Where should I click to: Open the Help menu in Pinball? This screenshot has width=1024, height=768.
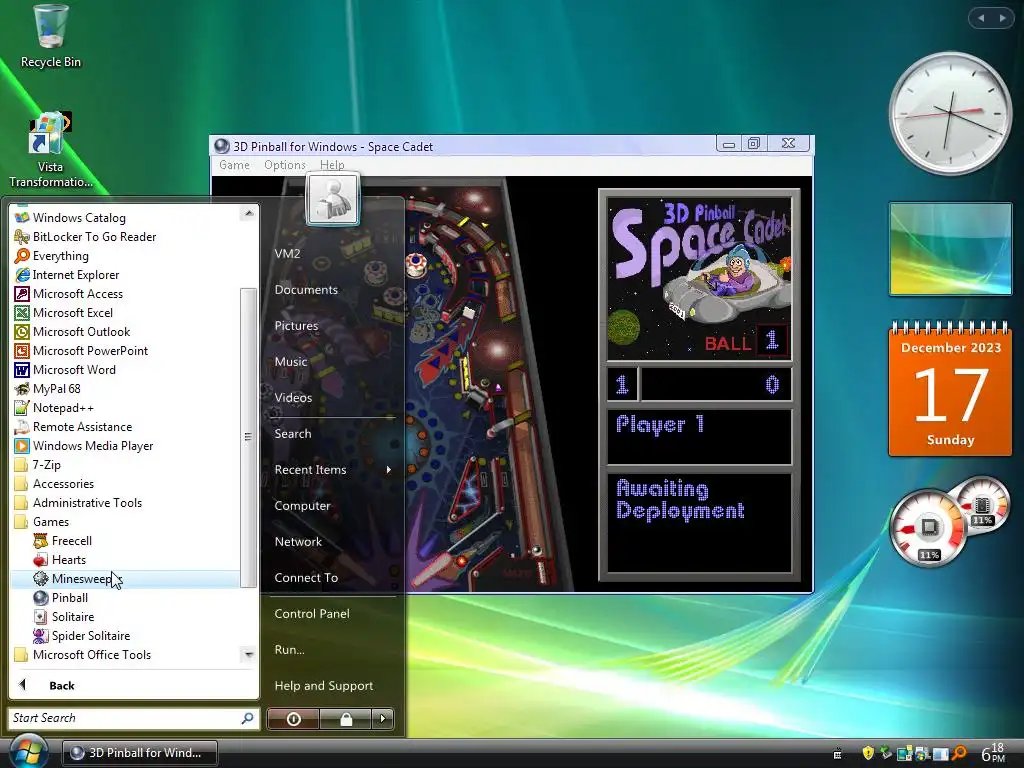pos(332,165)
